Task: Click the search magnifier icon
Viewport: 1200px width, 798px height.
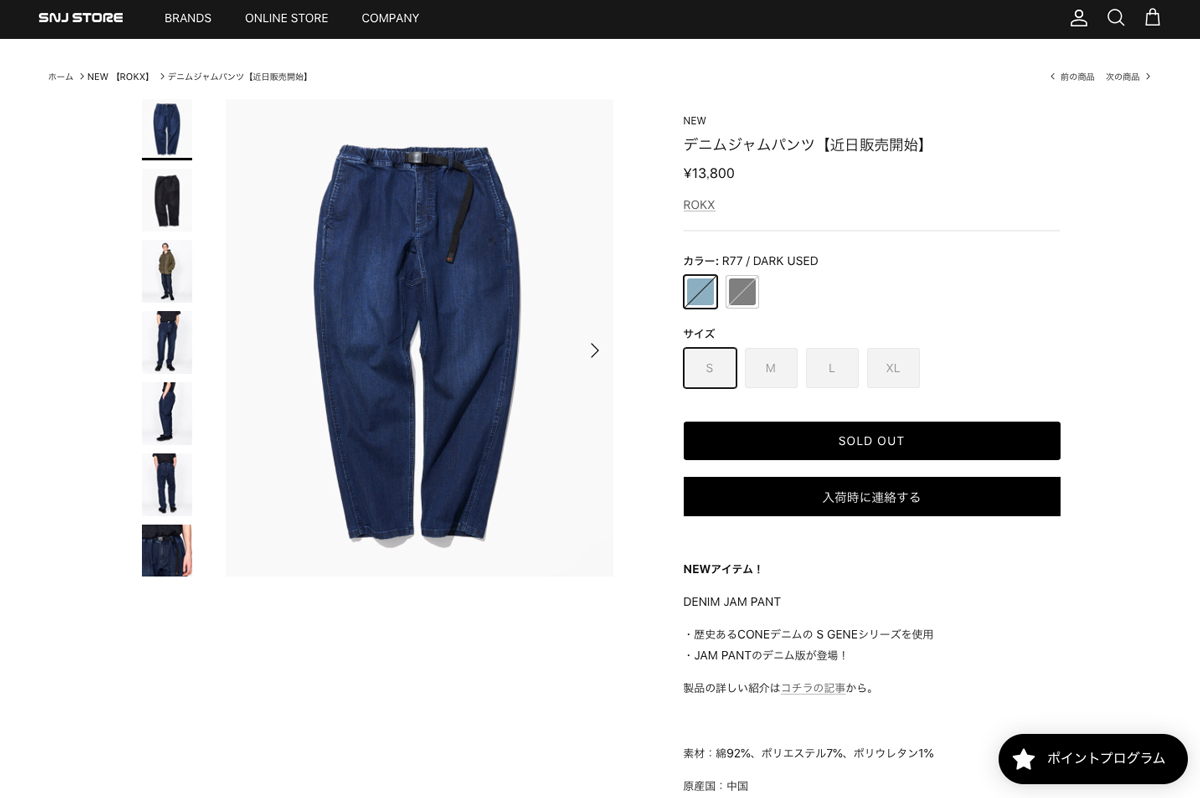Action: [1116, 18]
